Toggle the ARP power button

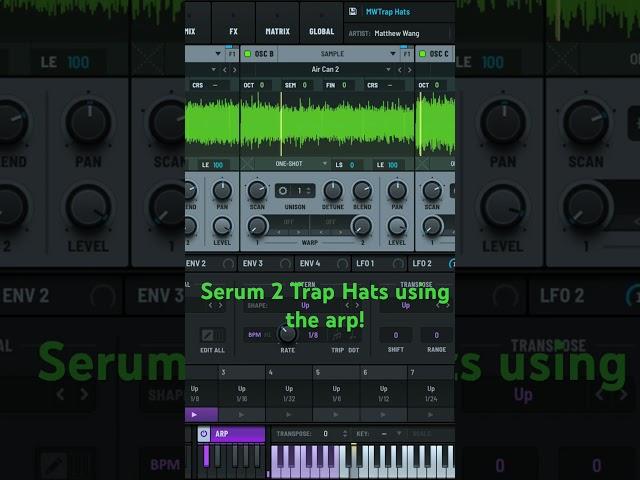coord(204,434)
